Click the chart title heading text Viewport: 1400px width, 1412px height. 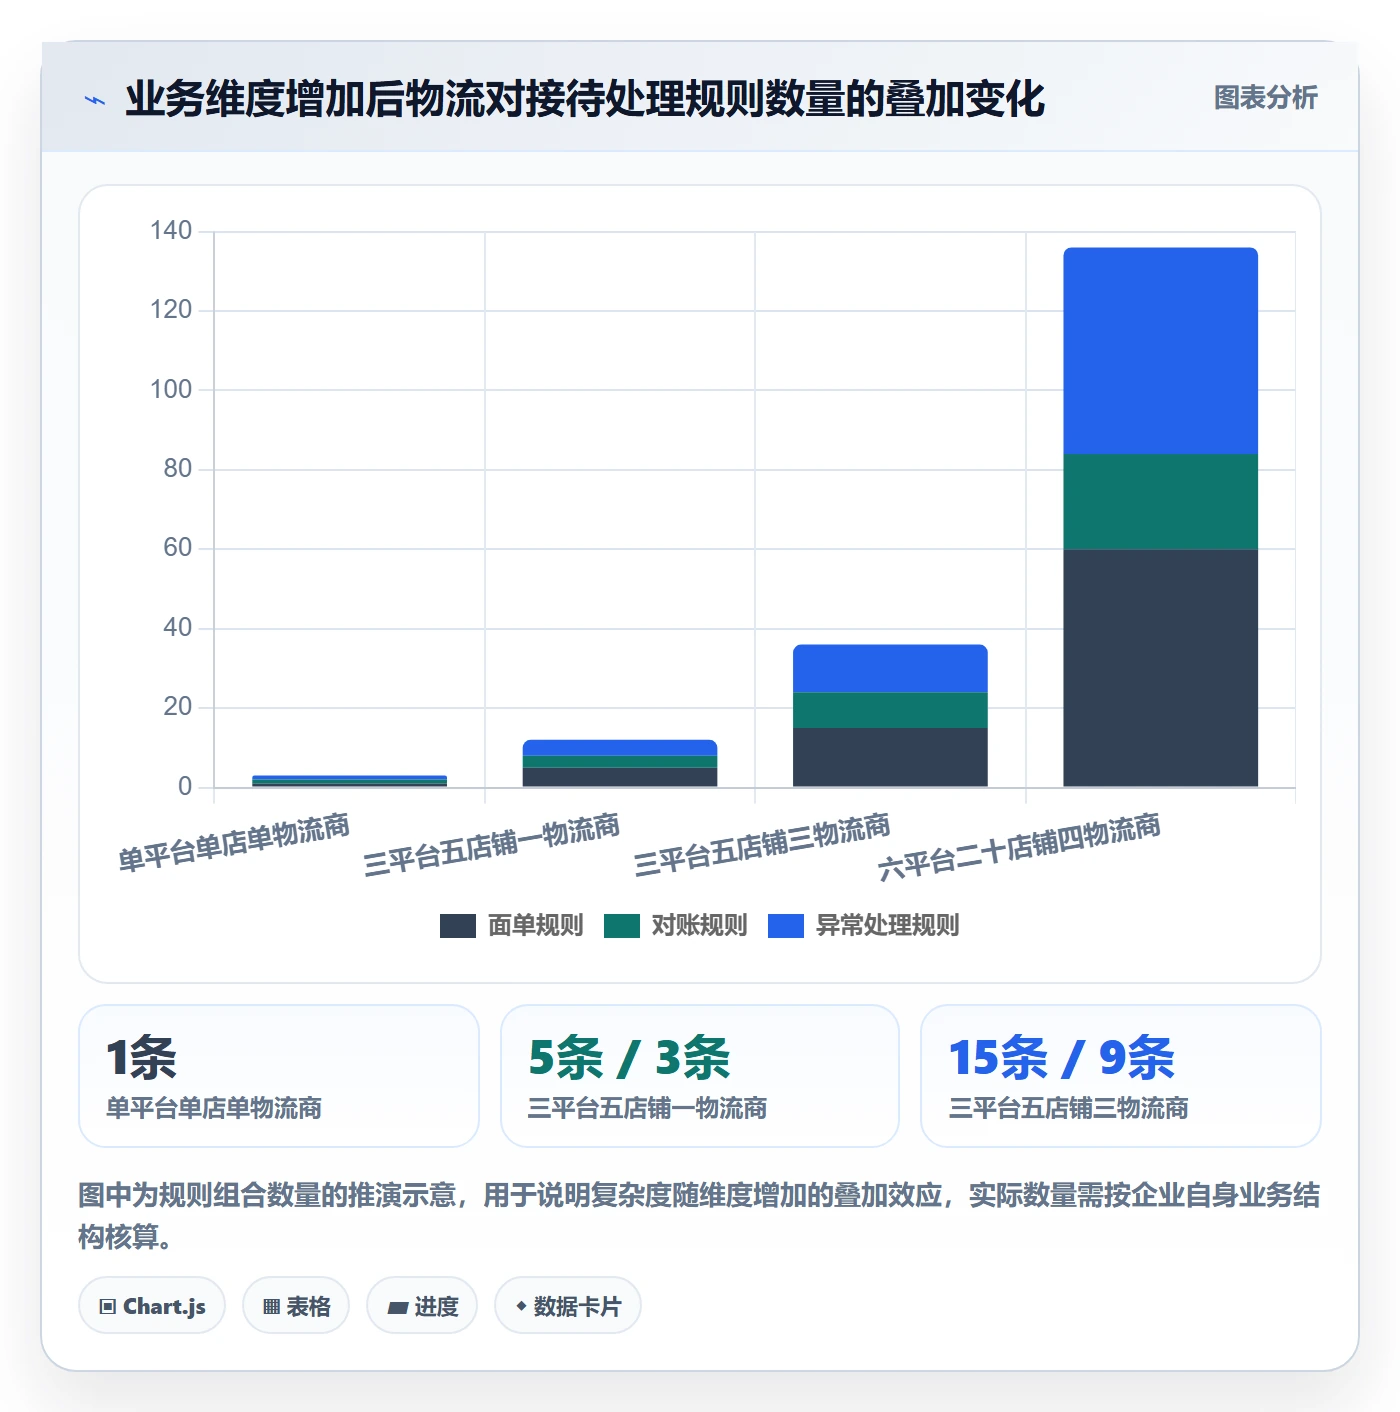pyautogui.click(x=585, y=99)
